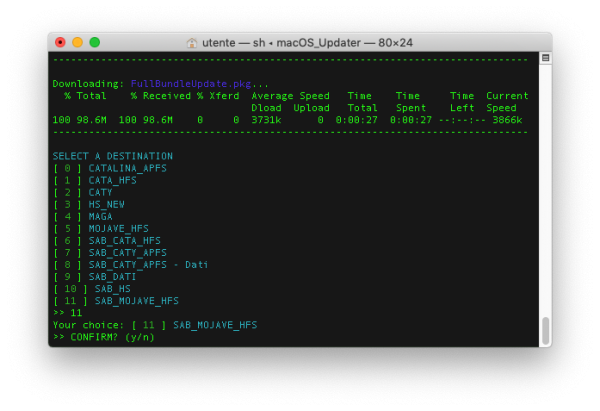Click the 'Average Speed' column header

pyautogui.click(x=290, y=96)
